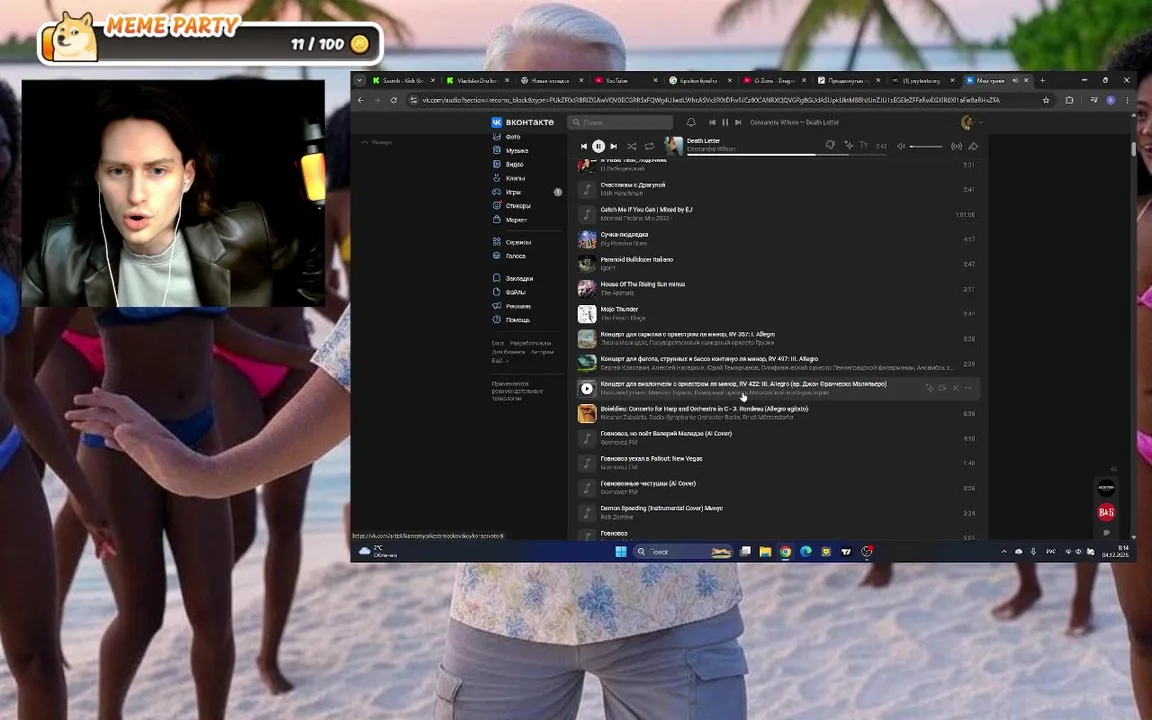1152x720 pixels.
Task: Go back in Chrome browser
Action: [361, 100]
